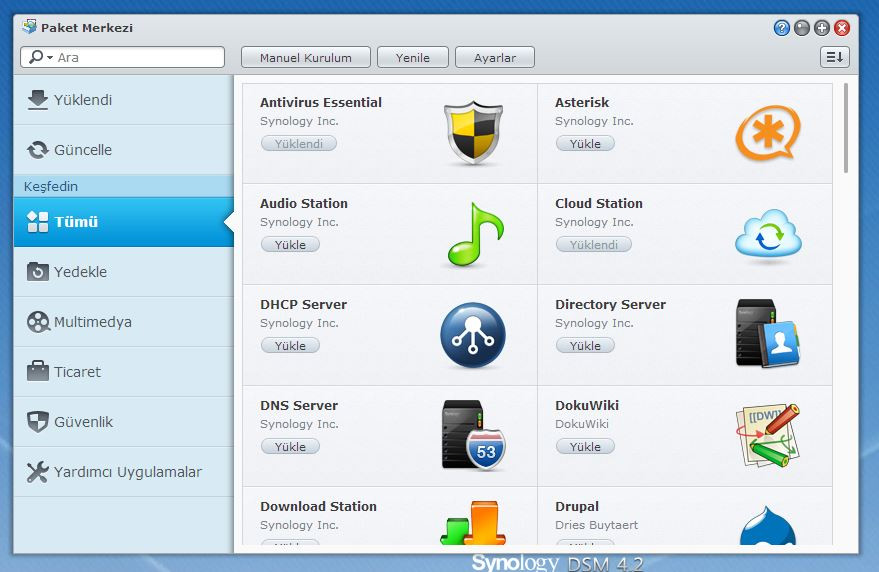The image size is (879, 572).
Task: Select the Cloud Station cloud icon
Action: (x=768, y=235)
